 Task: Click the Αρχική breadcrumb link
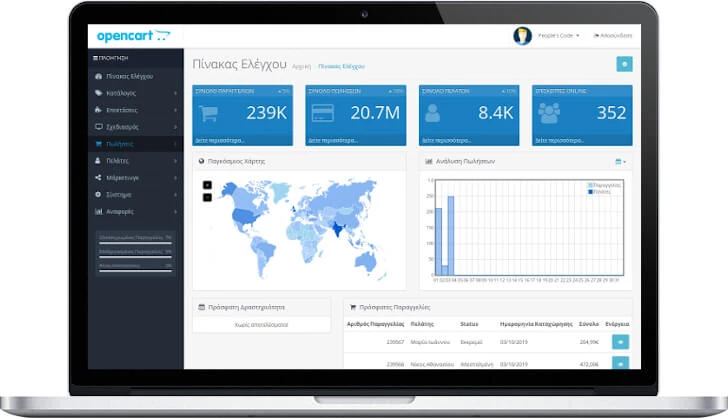[x=300, y=66]
